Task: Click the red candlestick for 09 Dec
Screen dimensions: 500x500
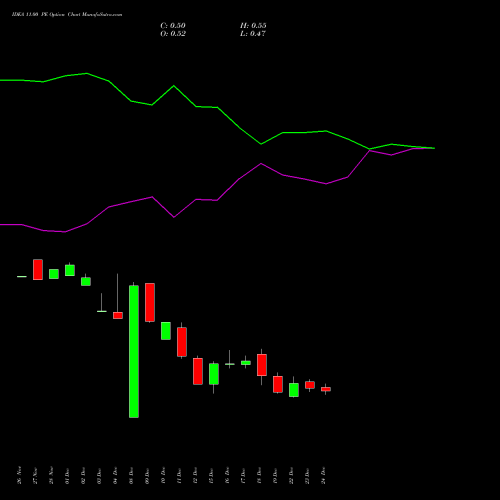Action: click(150, 302)
